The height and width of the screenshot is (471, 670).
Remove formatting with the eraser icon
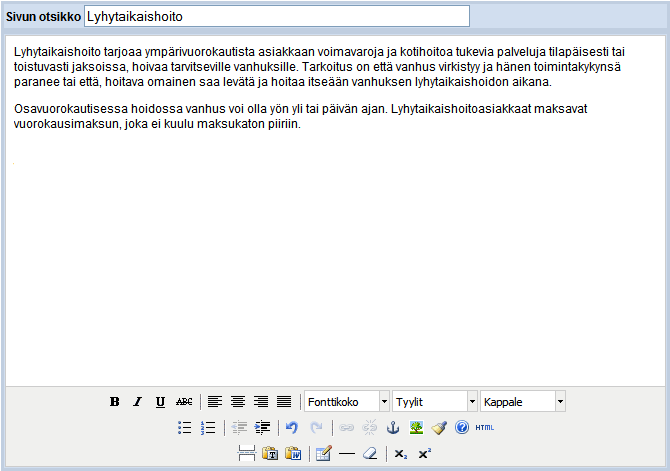[370, 453]
